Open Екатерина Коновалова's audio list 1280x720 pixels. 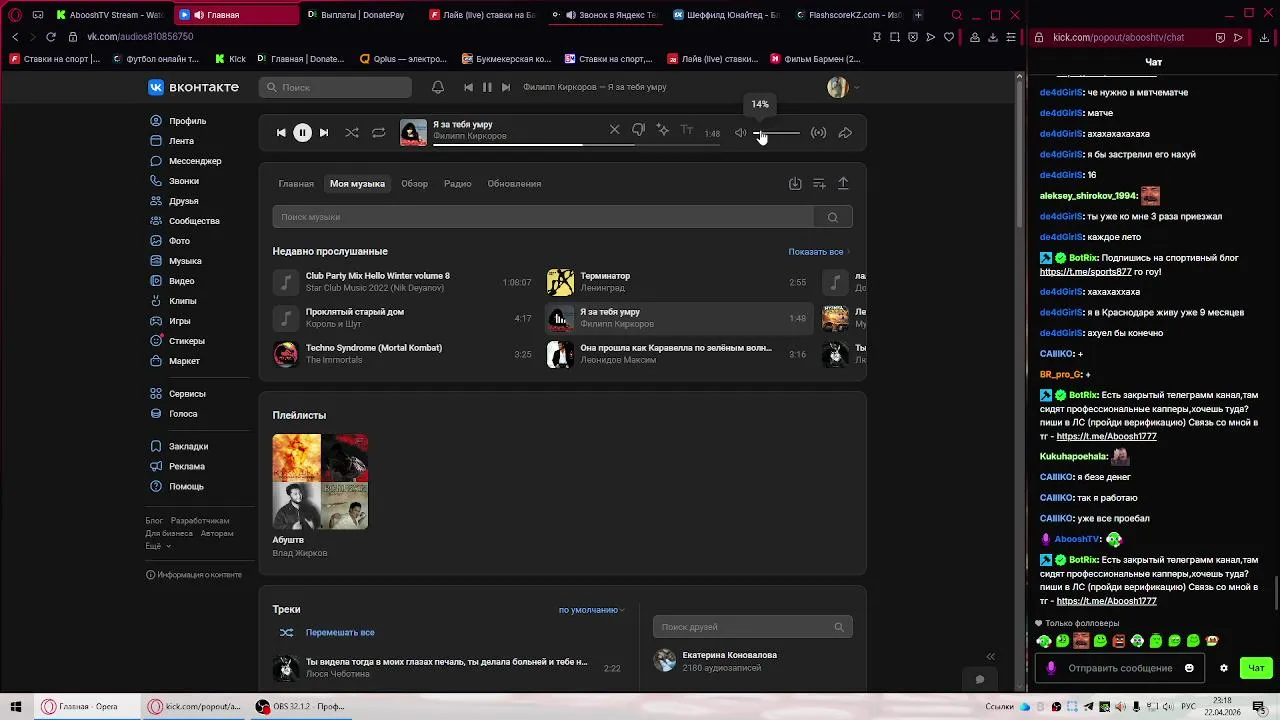coord(752,661)
